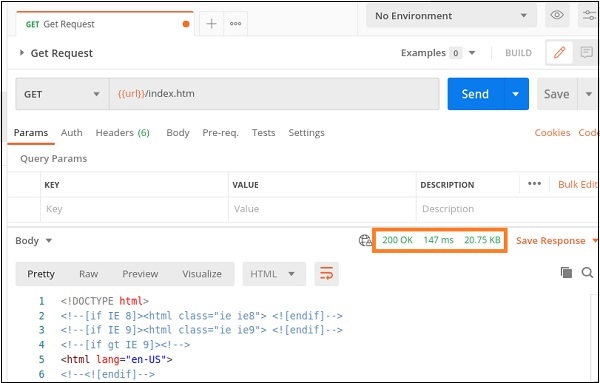Select the Preview response view
This screenshot has height=383, width=600.
point(140,274)
